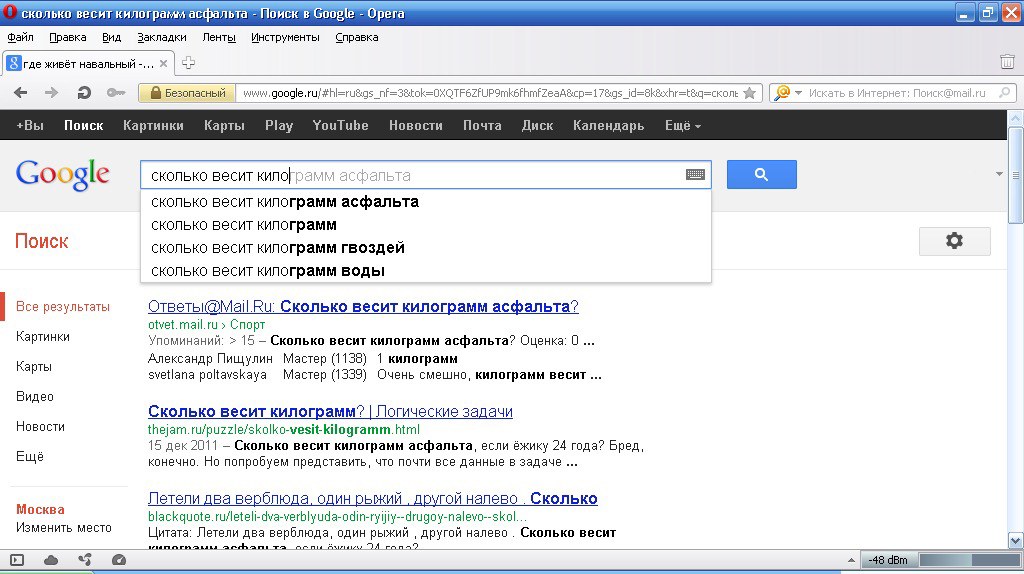Click the small up arrow left of "-48 dBm"
Viewport: 1024px width, 574px height.
tap(851, 560)
